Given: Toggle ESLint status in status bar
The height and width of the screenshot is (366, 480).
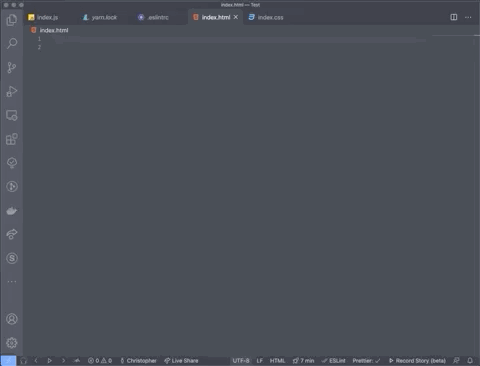Looking at the screenshot, I should tap(333, 361).
